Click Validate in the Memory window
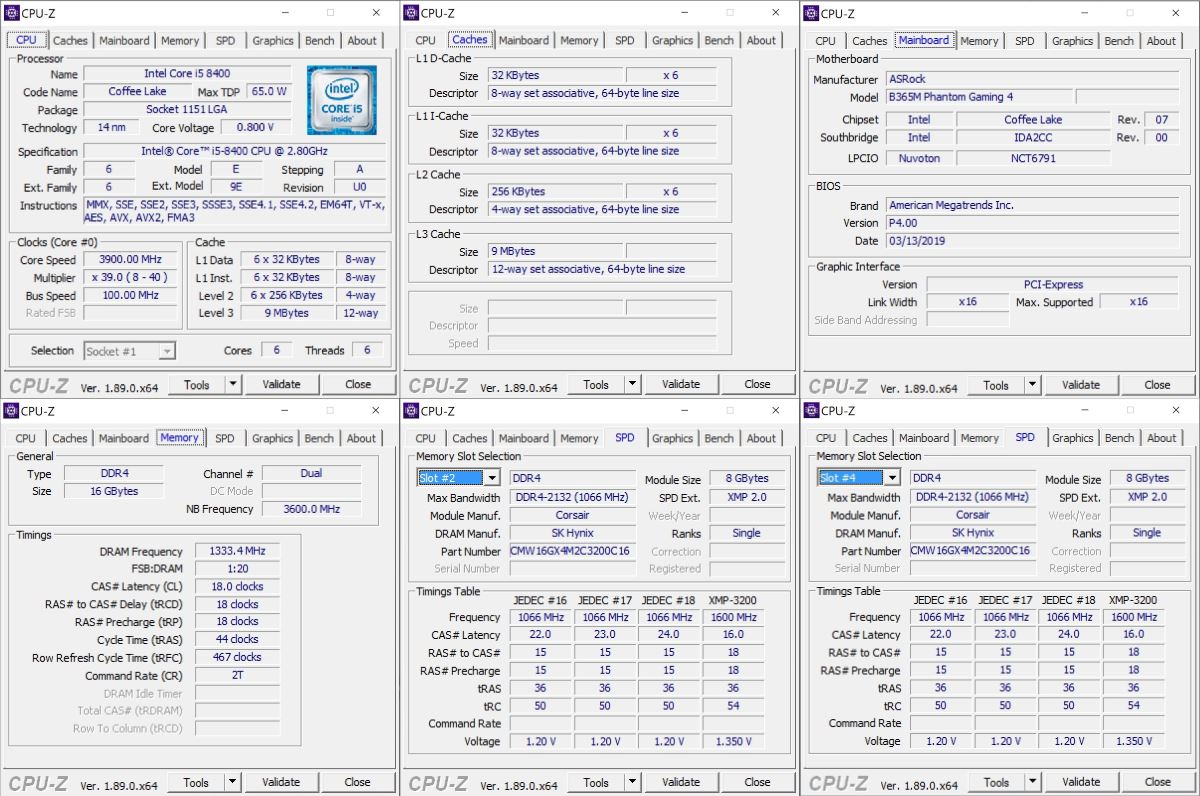This screenshot has height=796, width=1200. click(x=281, y=782)
